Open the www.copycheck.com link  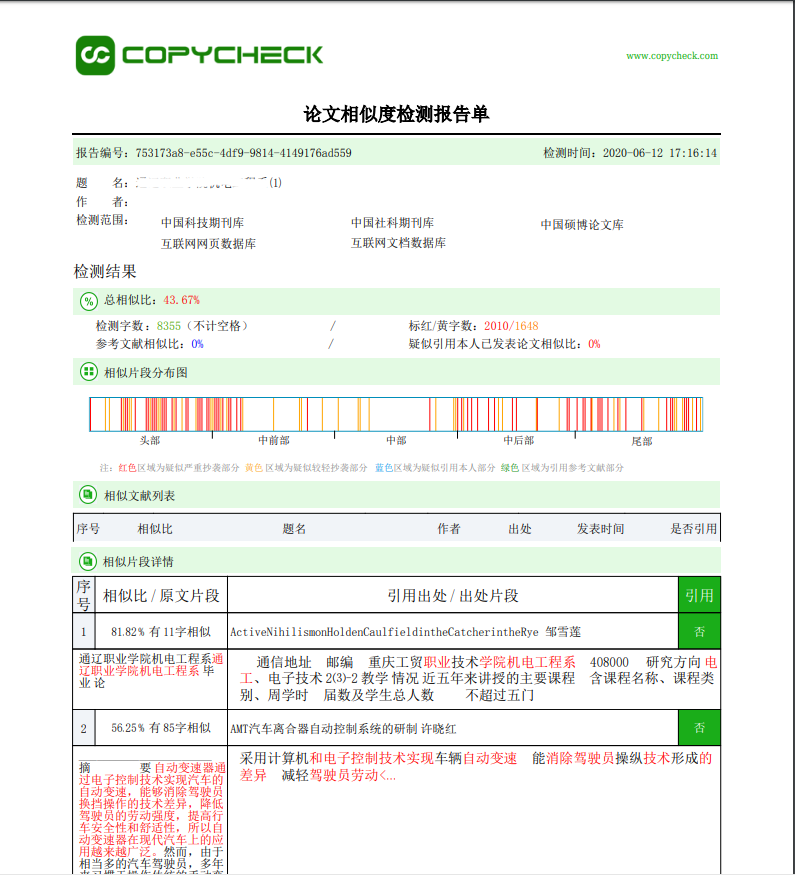pyautogui.click(x=672, y=56)
